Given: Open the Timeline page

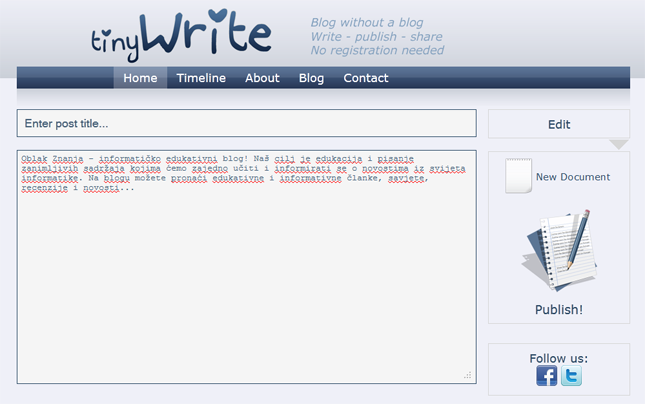Looking at the screenshot, I should tap(201, 78).
